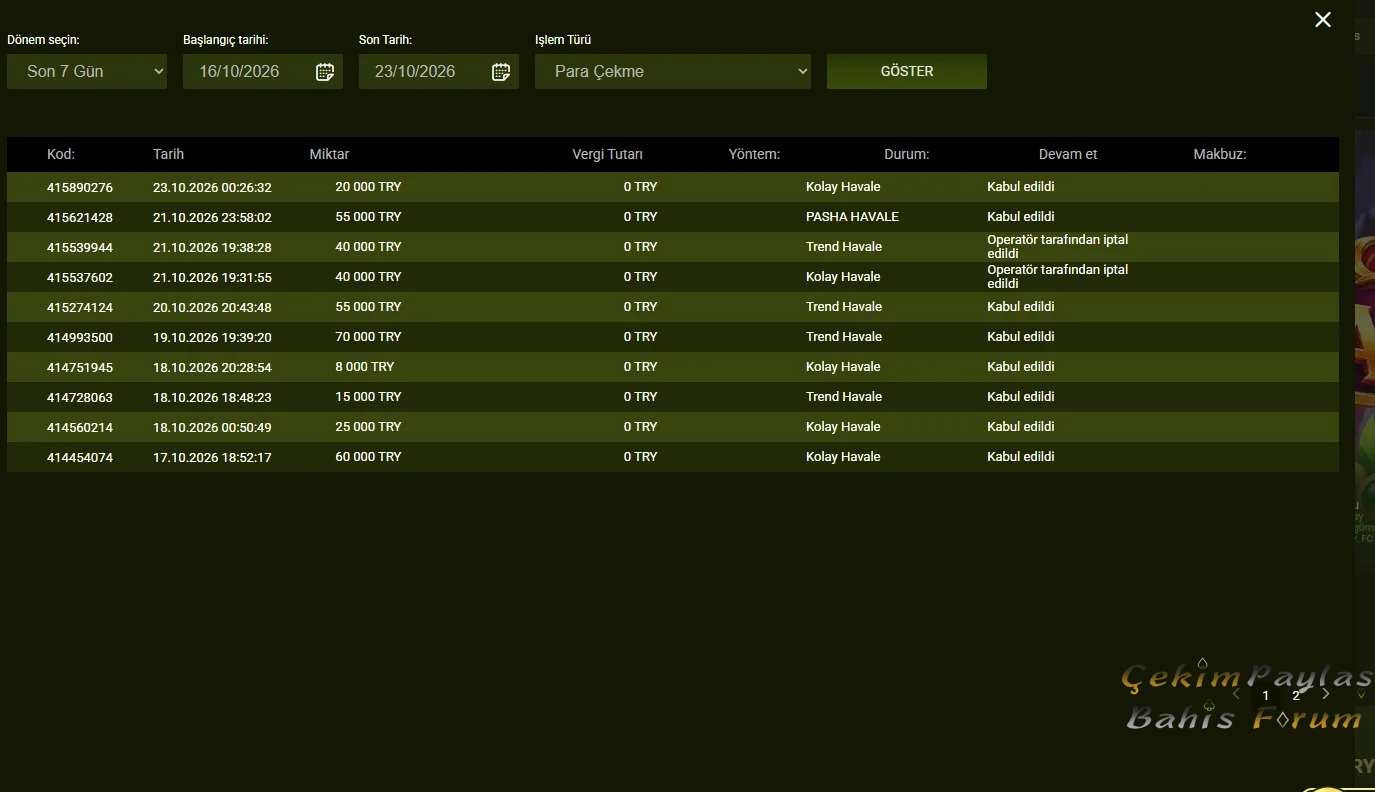Click the 70 000 TRY amount row
The height and width of the screenshot is (792, 1375).
pyautogui.click(x=673, y=337)
